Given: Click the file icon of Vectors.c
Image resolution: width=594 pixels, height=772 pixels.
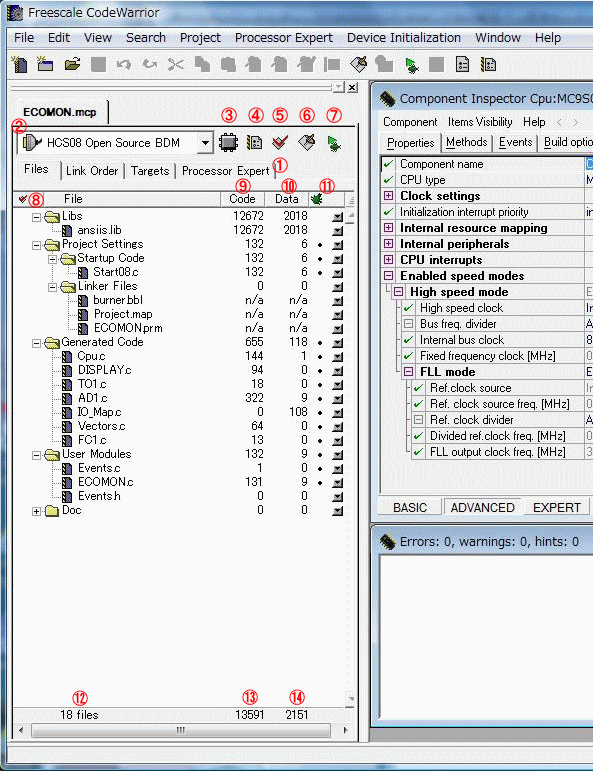Looking at the screenshot, I should tap(67, 426).
